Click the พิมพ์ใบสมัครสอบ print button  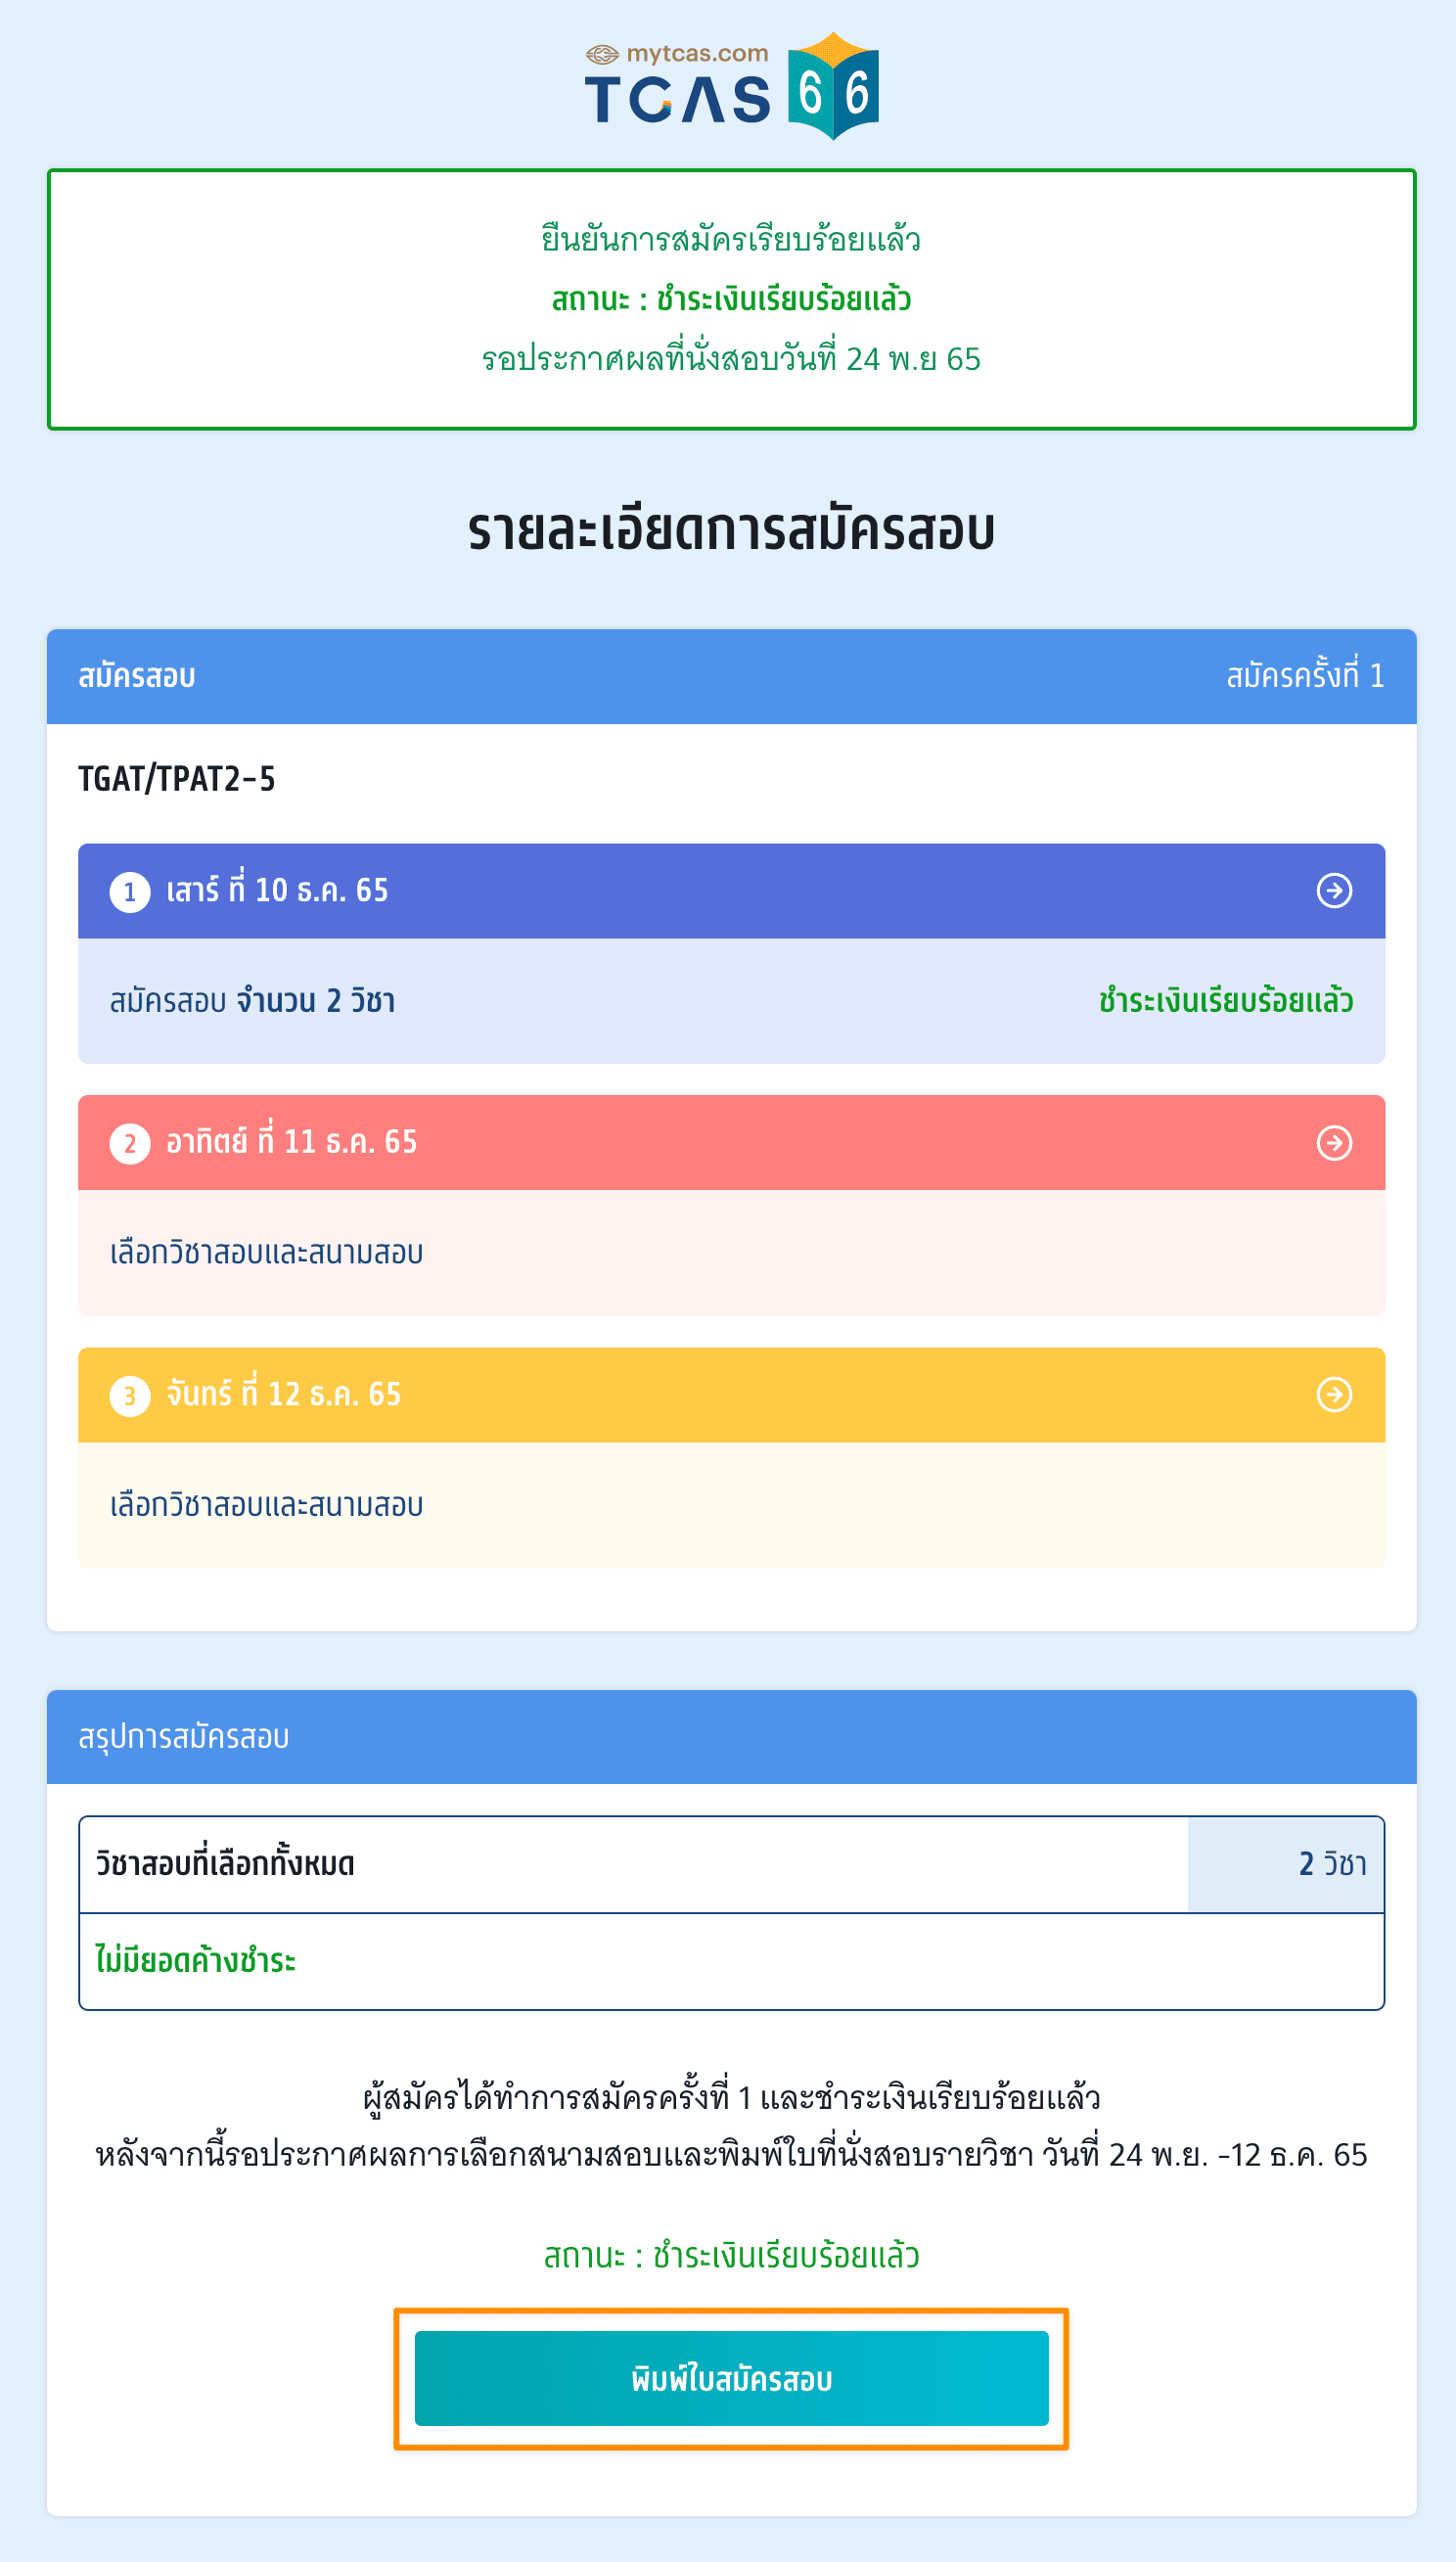pyautogui.click(x=731, y=2378)
